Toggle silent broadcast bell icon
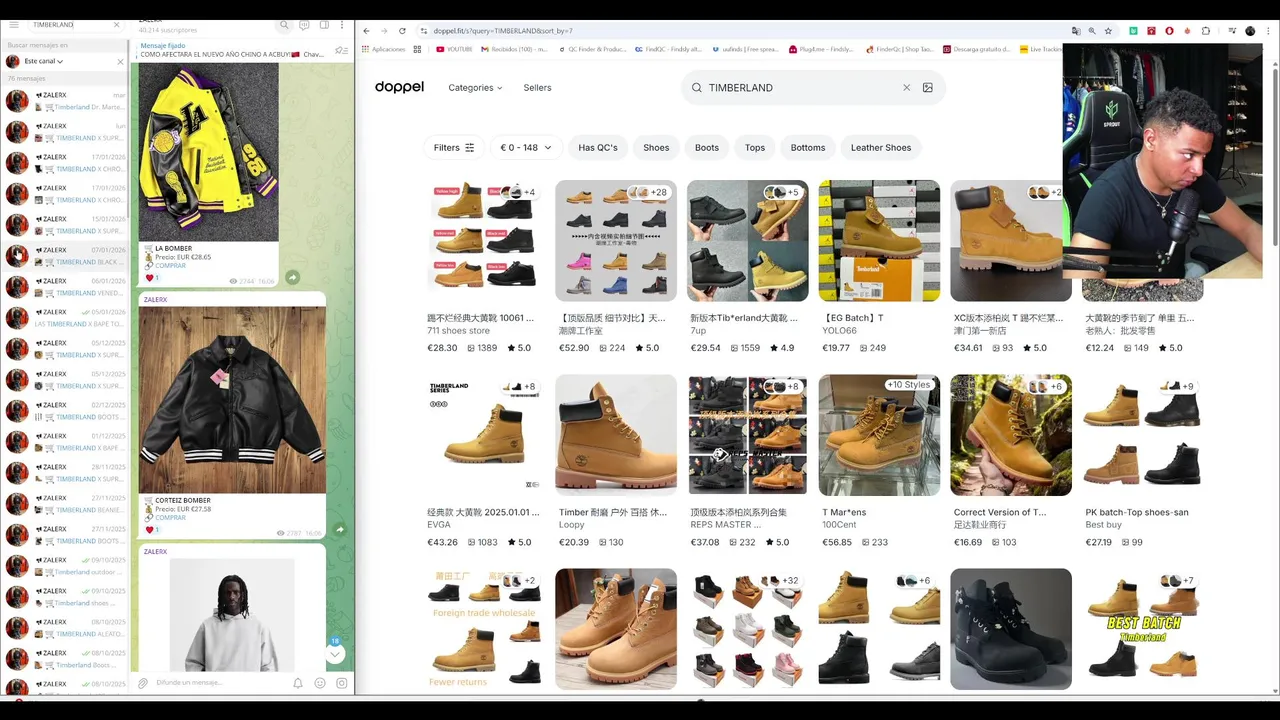 tap(298, 683)
